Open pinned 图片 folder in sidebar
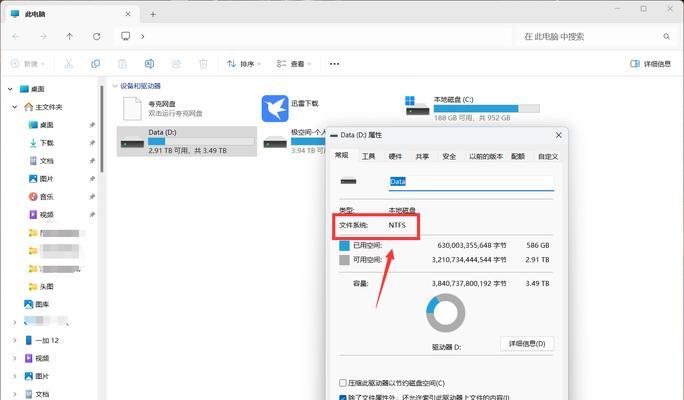This screenshot has height=400, width=684. [x=41, y=179]
